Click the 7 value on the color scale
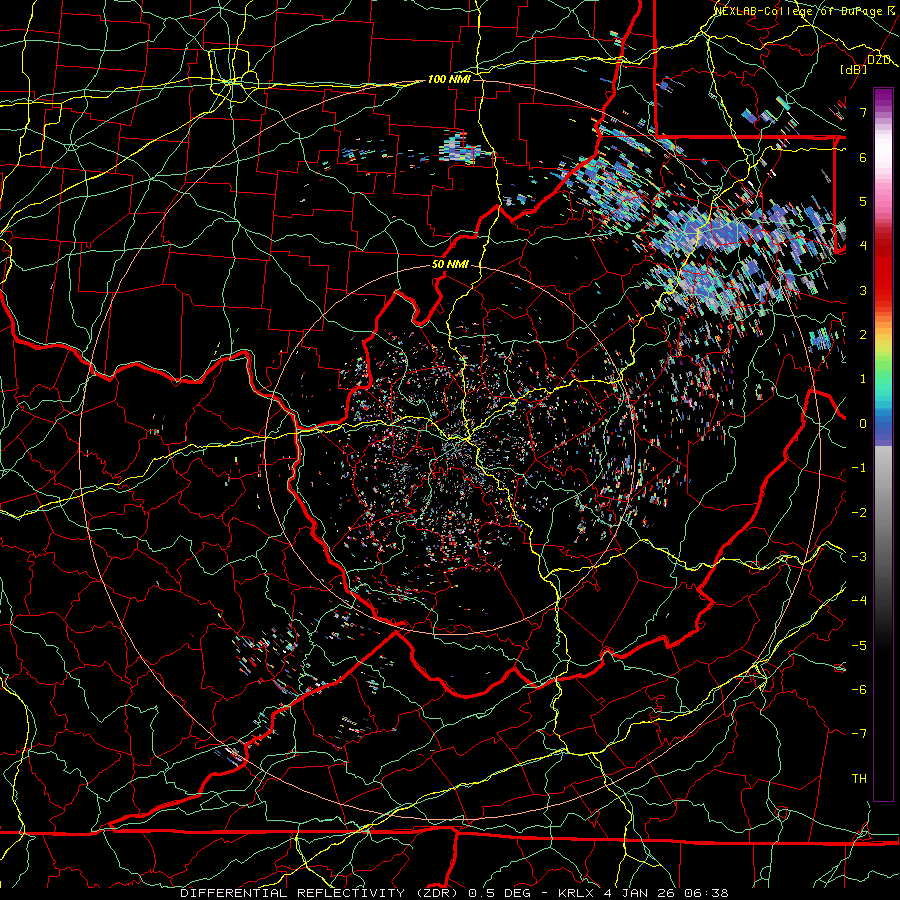The image size is (900, 900). [863, 112]
